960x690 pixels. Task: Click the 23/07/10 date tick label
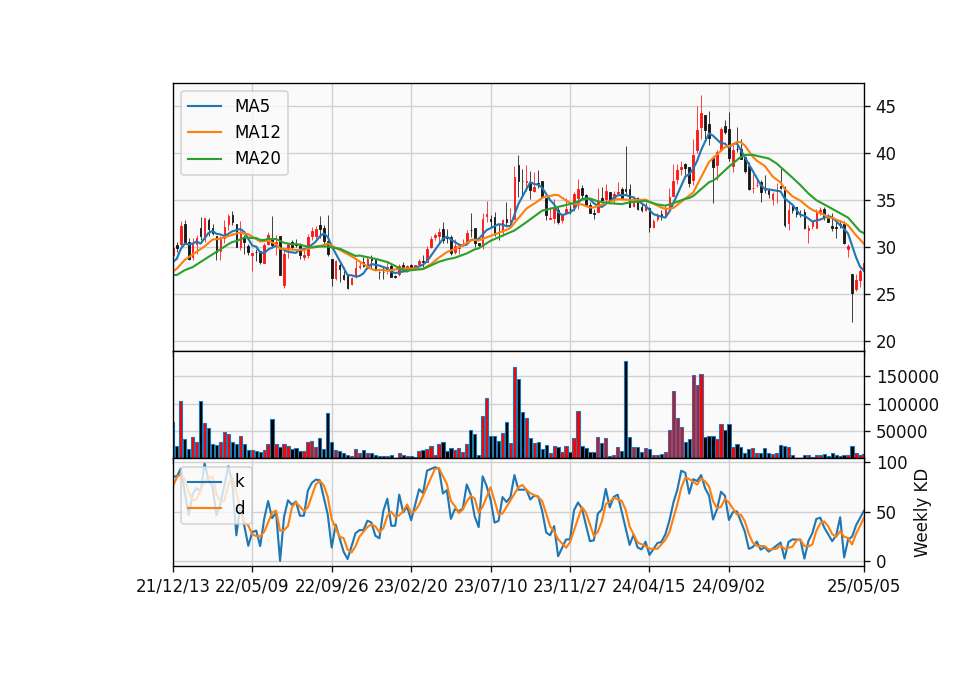coord(490,586)
